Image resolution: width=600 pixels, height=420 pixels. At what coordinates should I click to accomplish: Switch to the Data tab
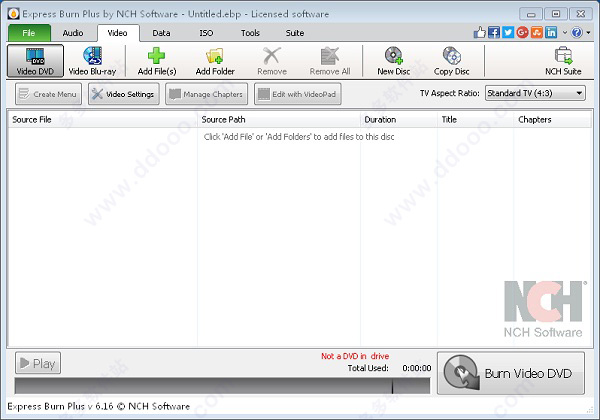161,33
